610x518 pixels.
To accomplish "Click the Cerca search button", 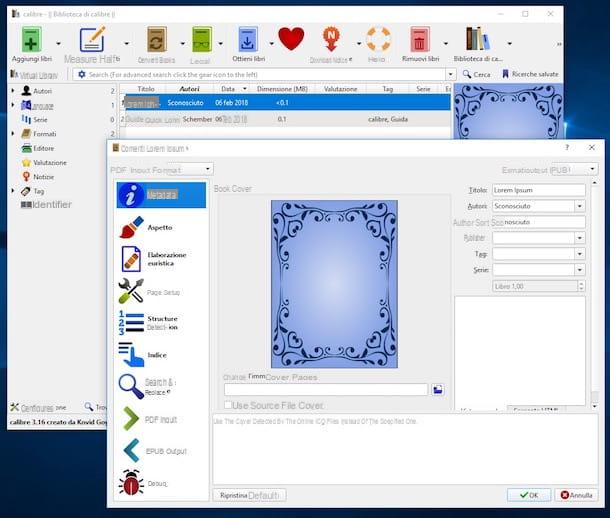I will pyautogui.click(x=477, y=74).
